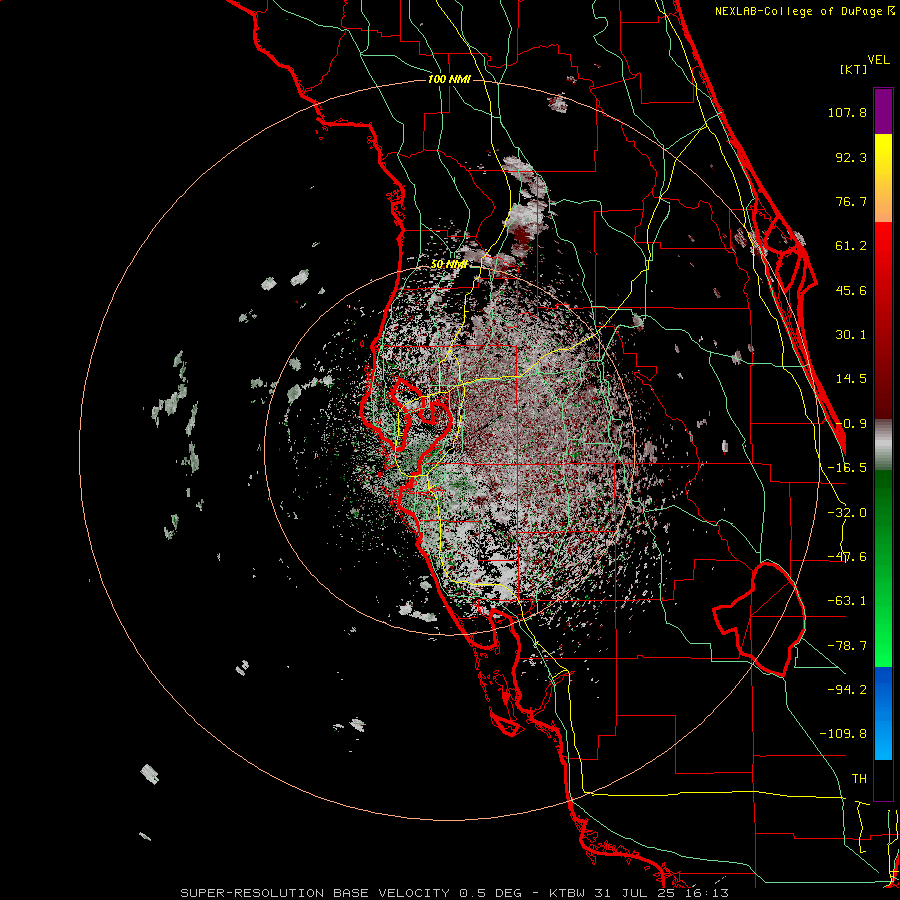The image size is (900, 900).
Task: Click the yellow-orange segment of velocity color bar
Action: pos(883,178)
